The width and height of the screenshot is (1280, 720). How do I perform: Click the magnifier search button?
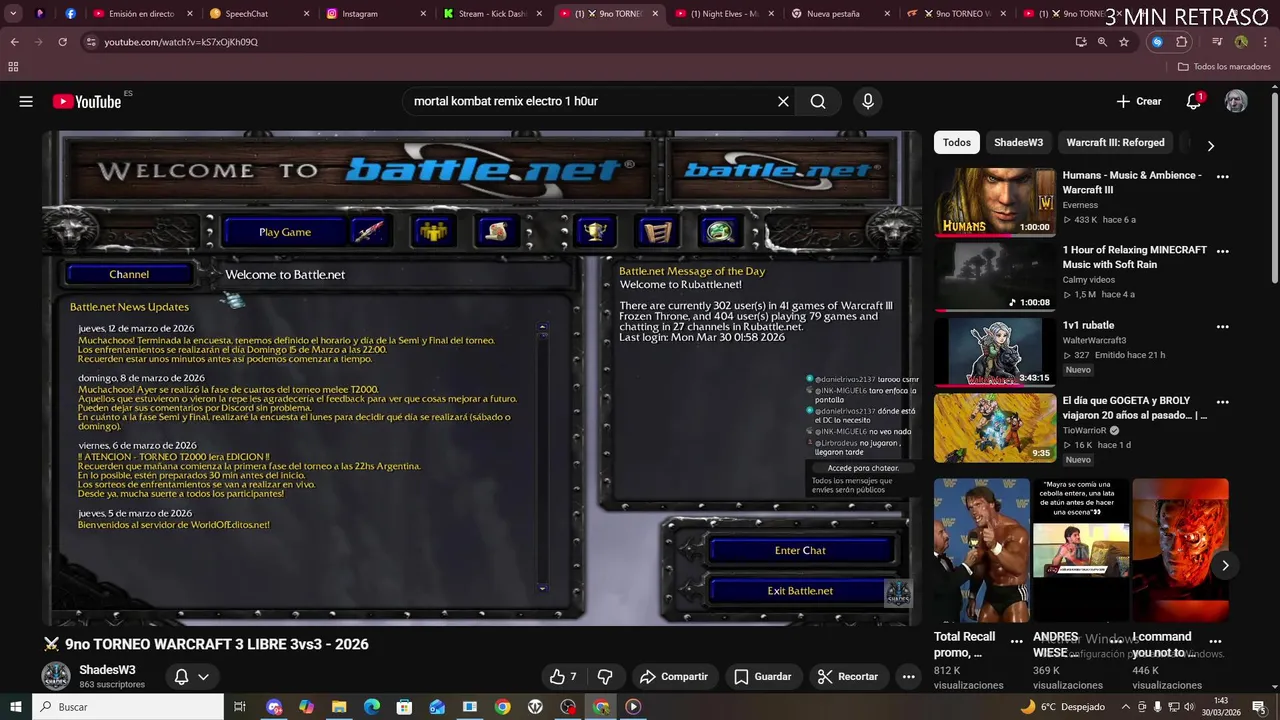(x=818, y=101)
